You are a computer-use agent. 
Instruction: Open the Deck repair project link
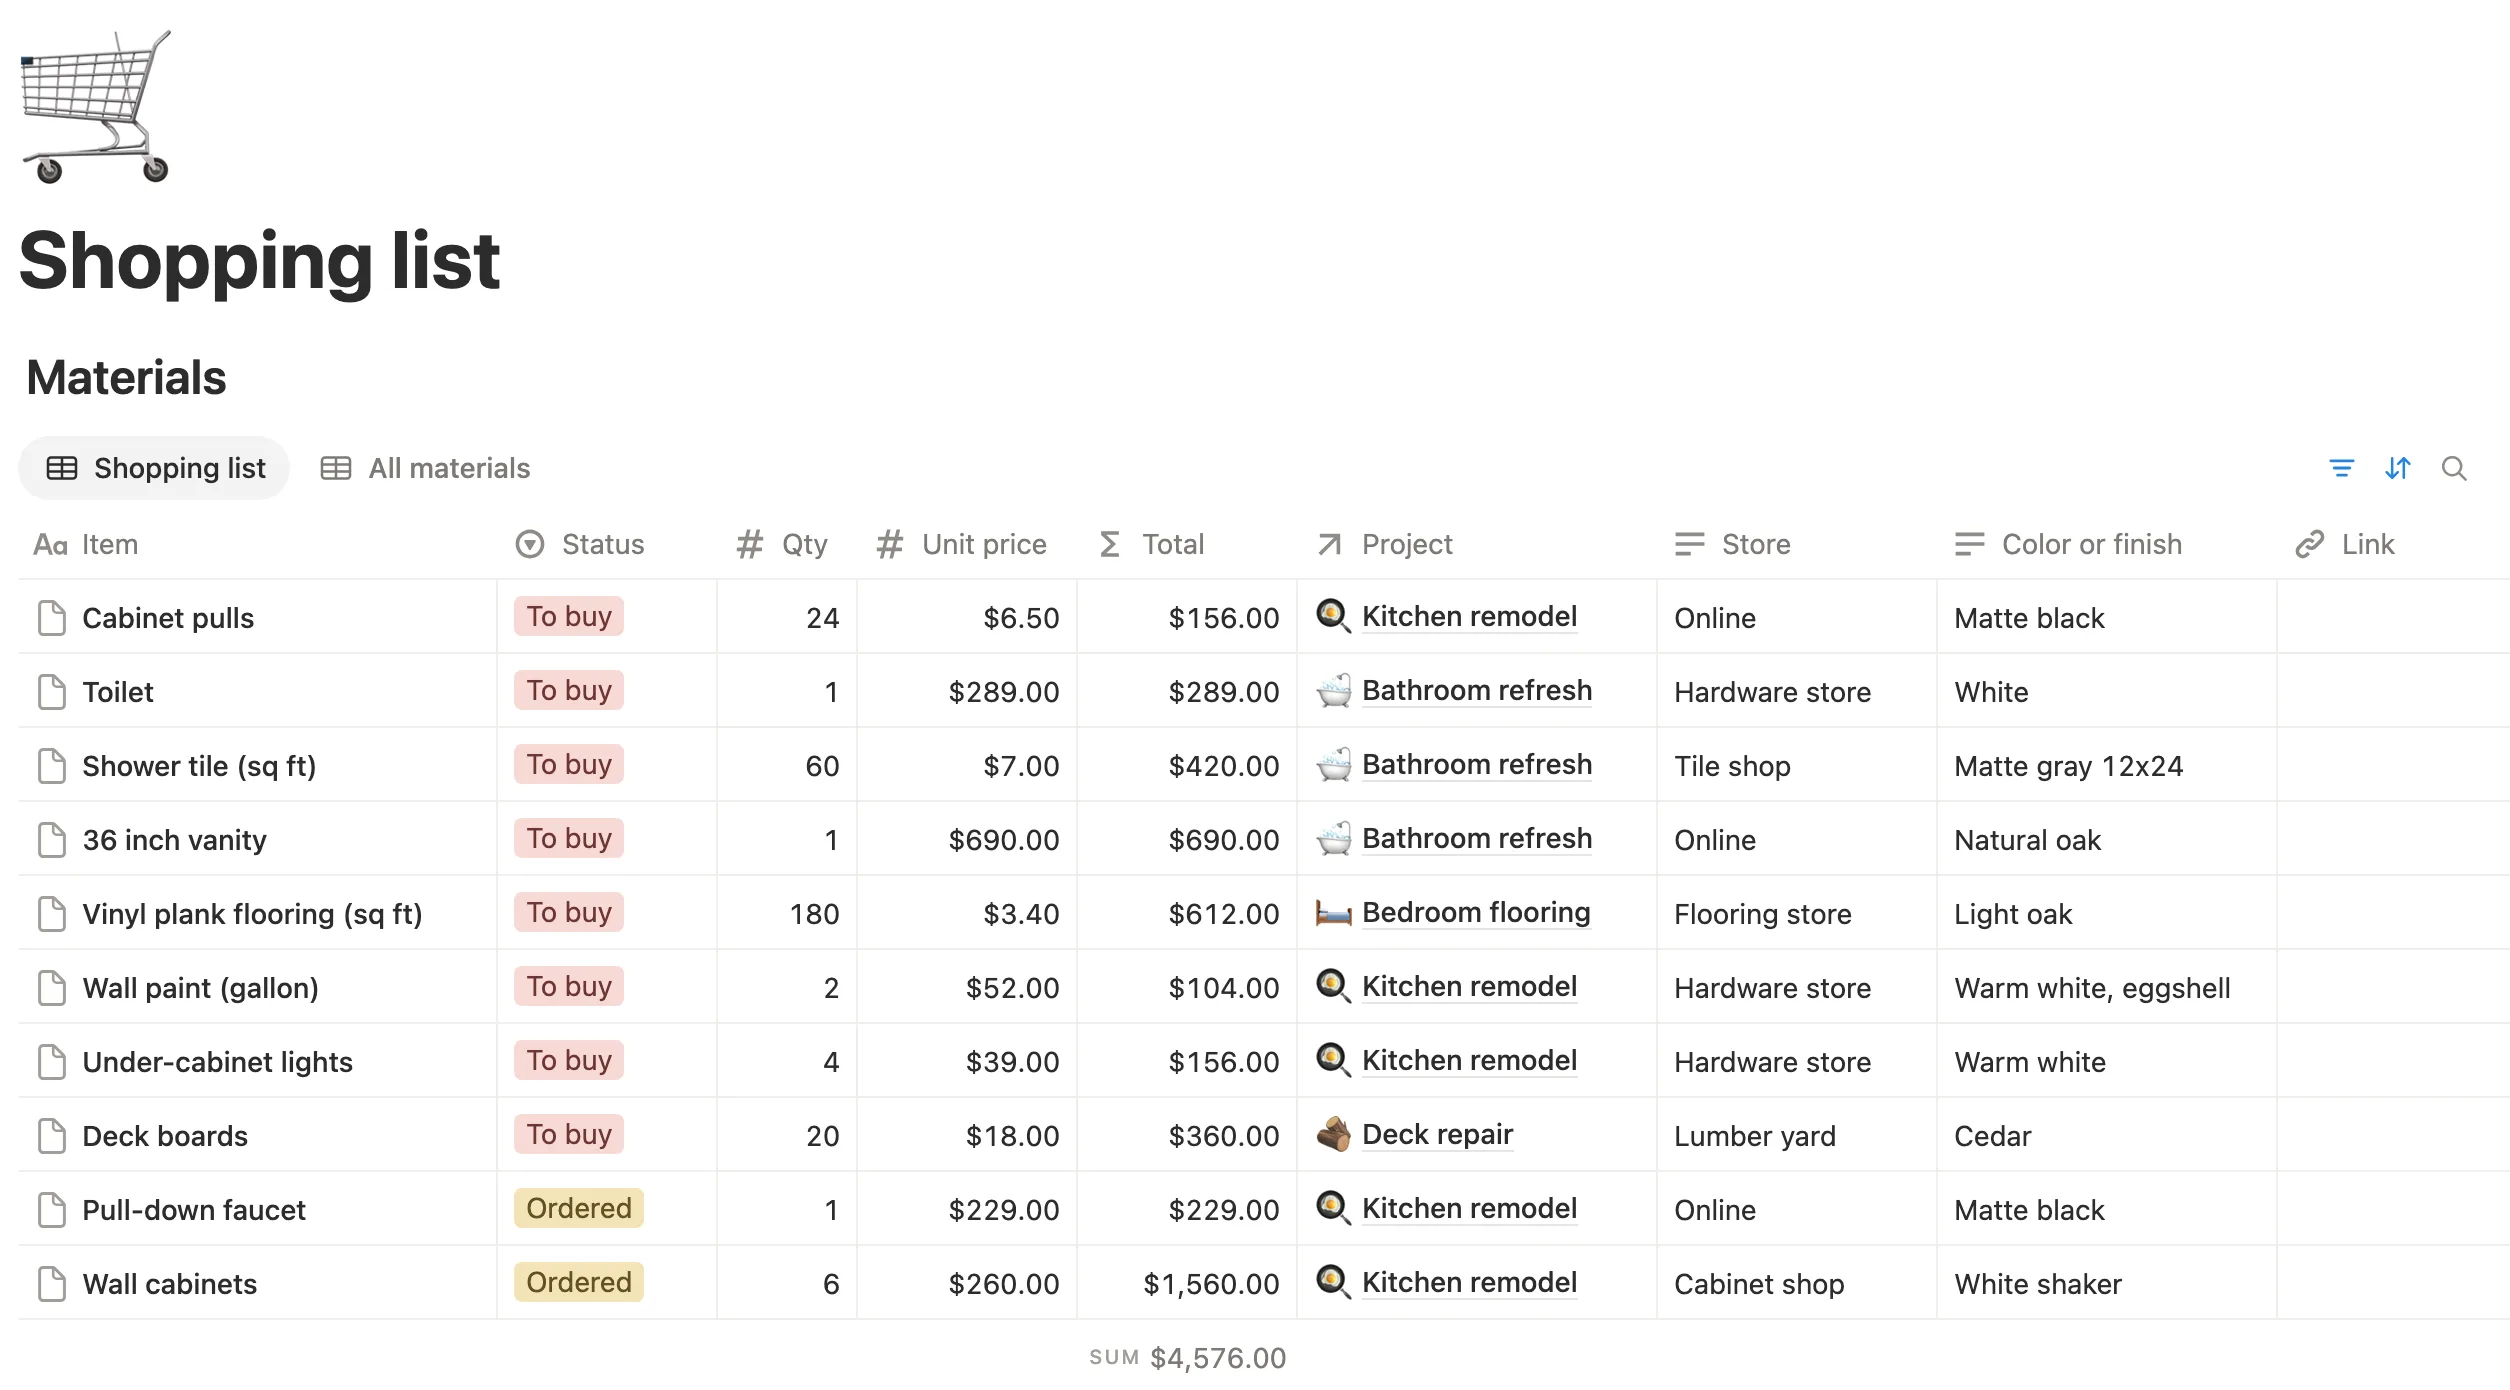(x=1437, y=1135)
